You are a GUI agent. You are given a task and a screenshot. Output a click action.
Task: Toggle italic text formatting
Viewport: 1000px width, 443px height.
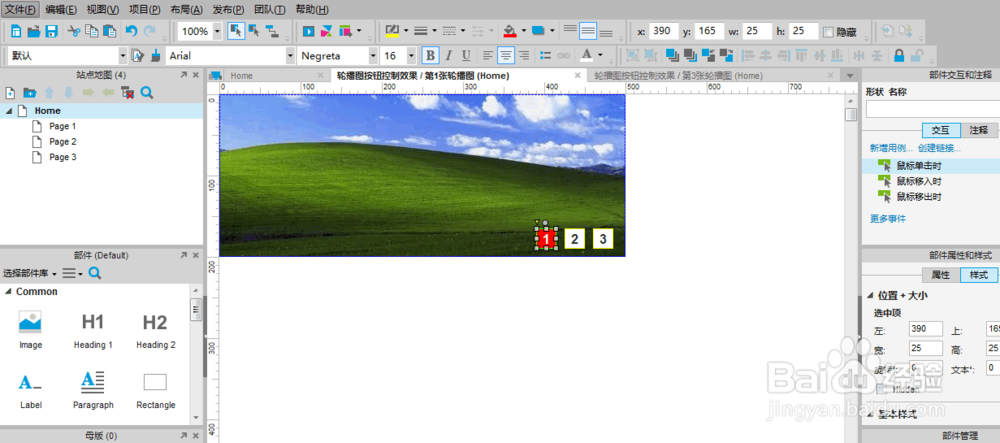(x=448, y=55)
